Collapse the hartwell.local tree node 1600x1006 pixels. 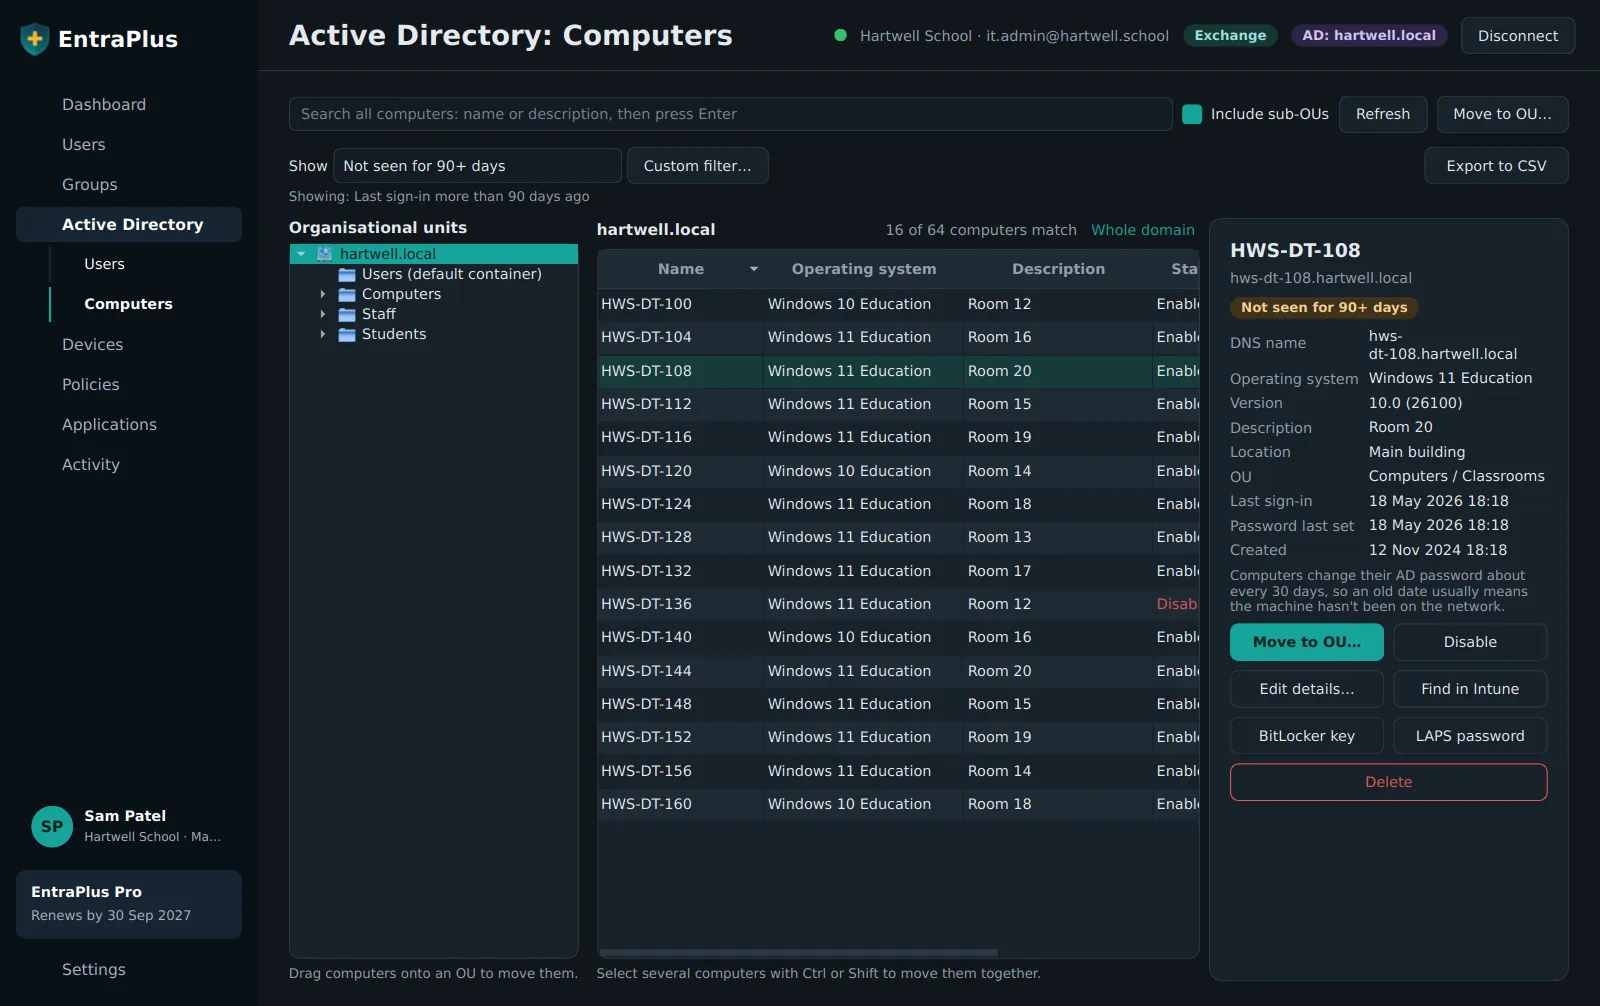(x=301, y=254)
